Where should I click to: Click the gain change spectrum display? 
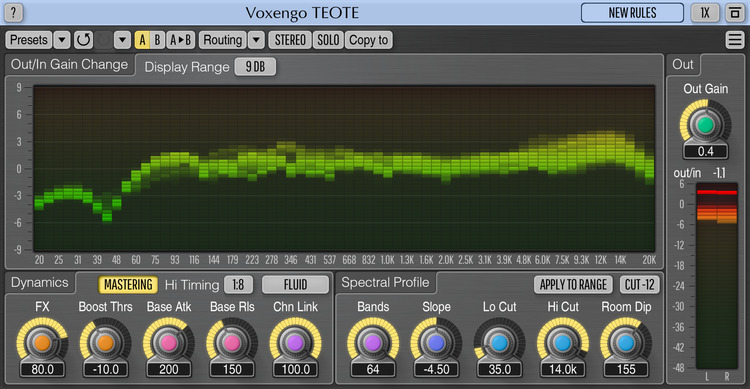pyautogui.click(x=344, y=169)
